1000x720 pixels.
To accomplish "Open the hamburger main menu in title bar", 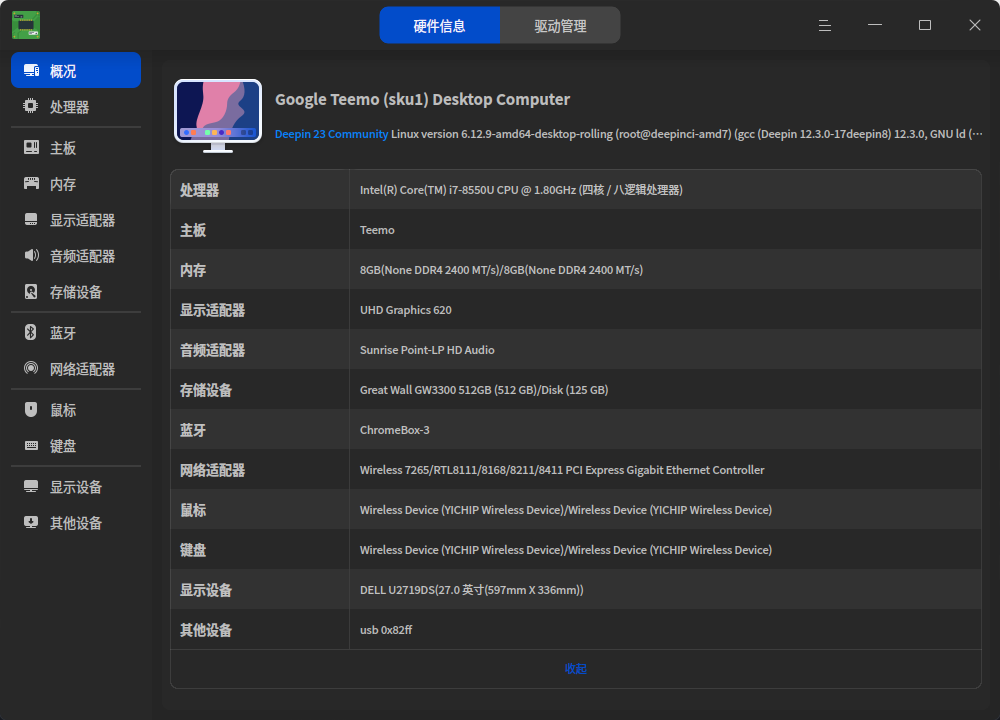I will pyautogui.click(x=825, y=25).
